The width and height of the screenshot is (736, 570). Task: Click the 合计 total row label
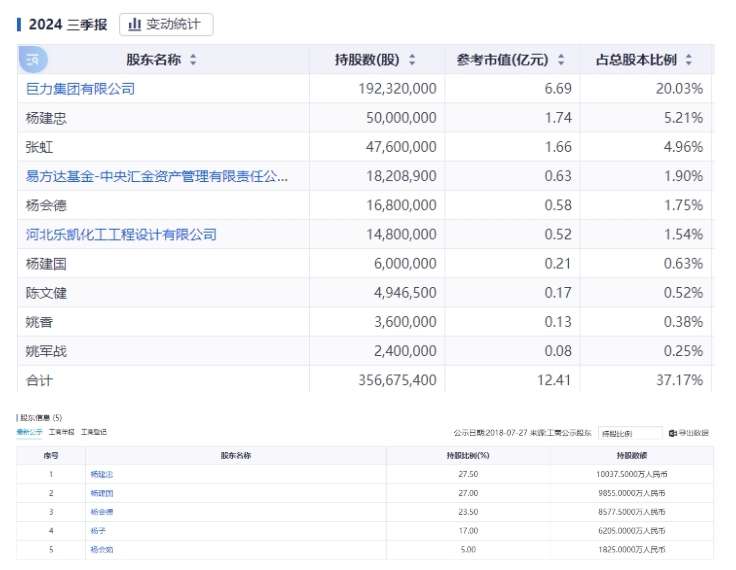(x=39, y=380)
